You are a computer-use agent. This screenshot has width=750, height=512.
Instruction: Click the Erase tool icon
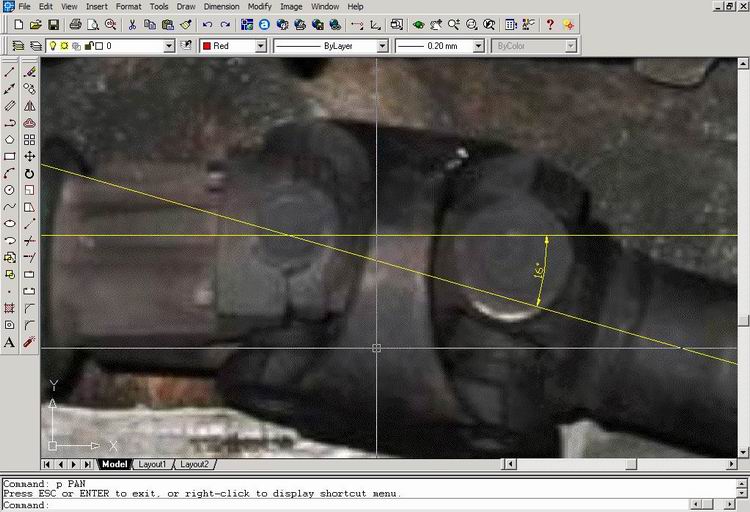(x=30, y=72)
